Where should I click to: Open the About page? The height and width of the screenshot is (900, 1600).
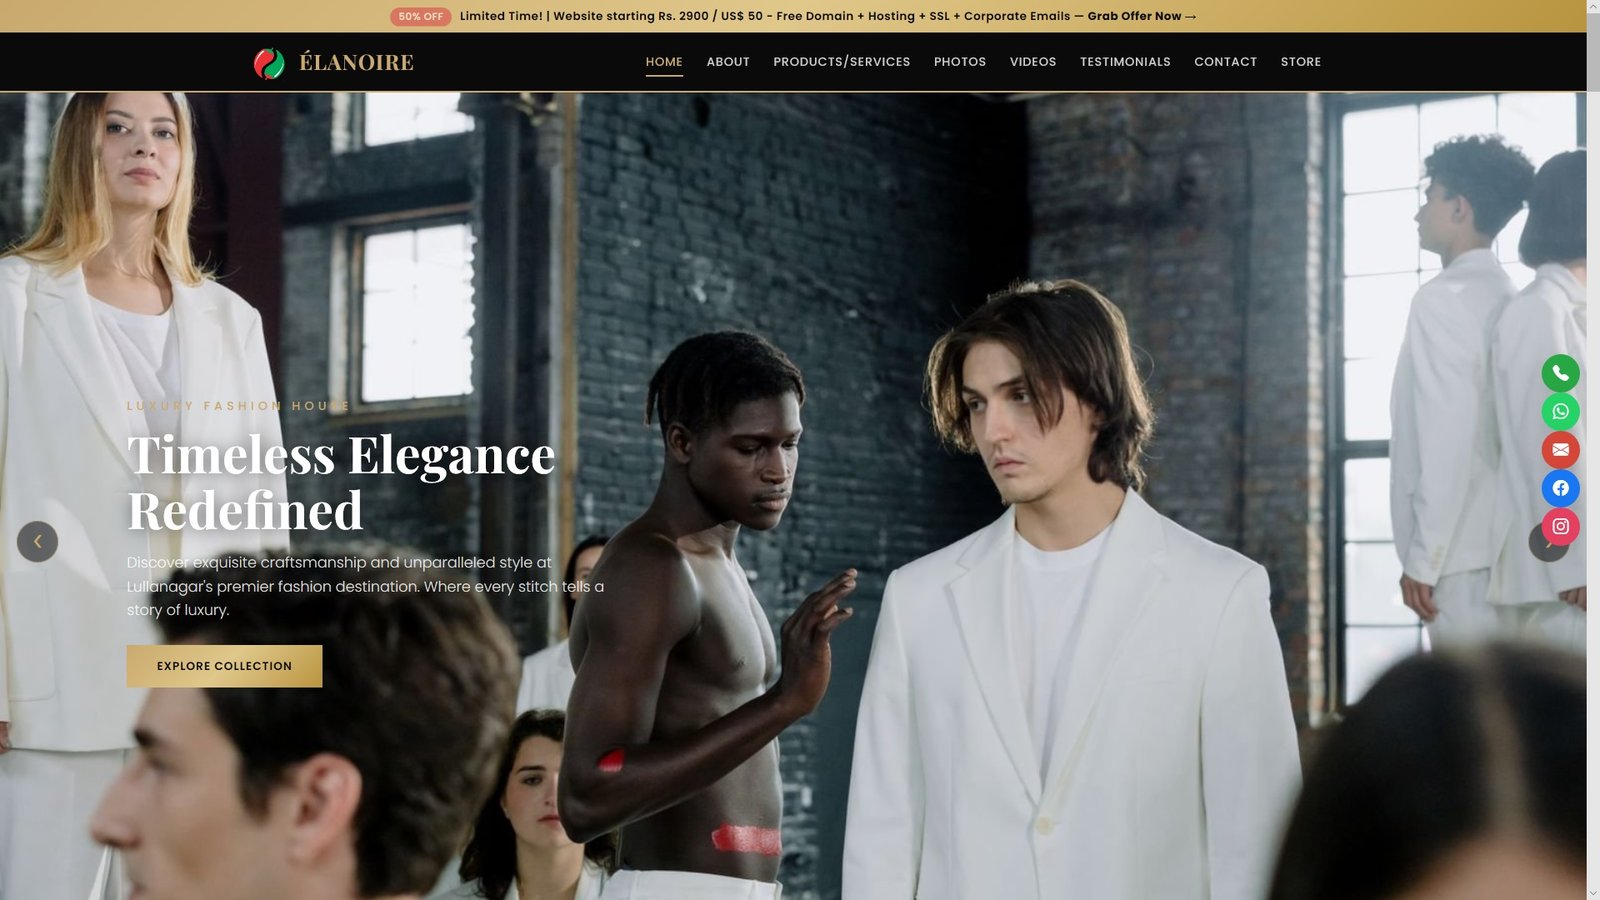(728, 62)
